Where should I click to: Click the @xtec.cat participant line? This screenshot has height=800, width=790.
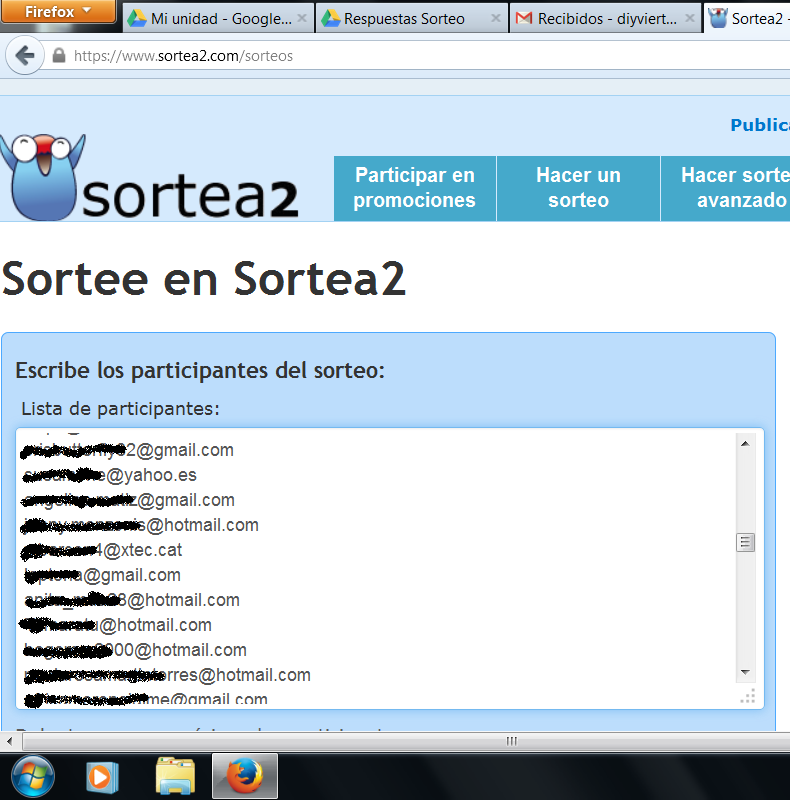click(x=102, y=550)
